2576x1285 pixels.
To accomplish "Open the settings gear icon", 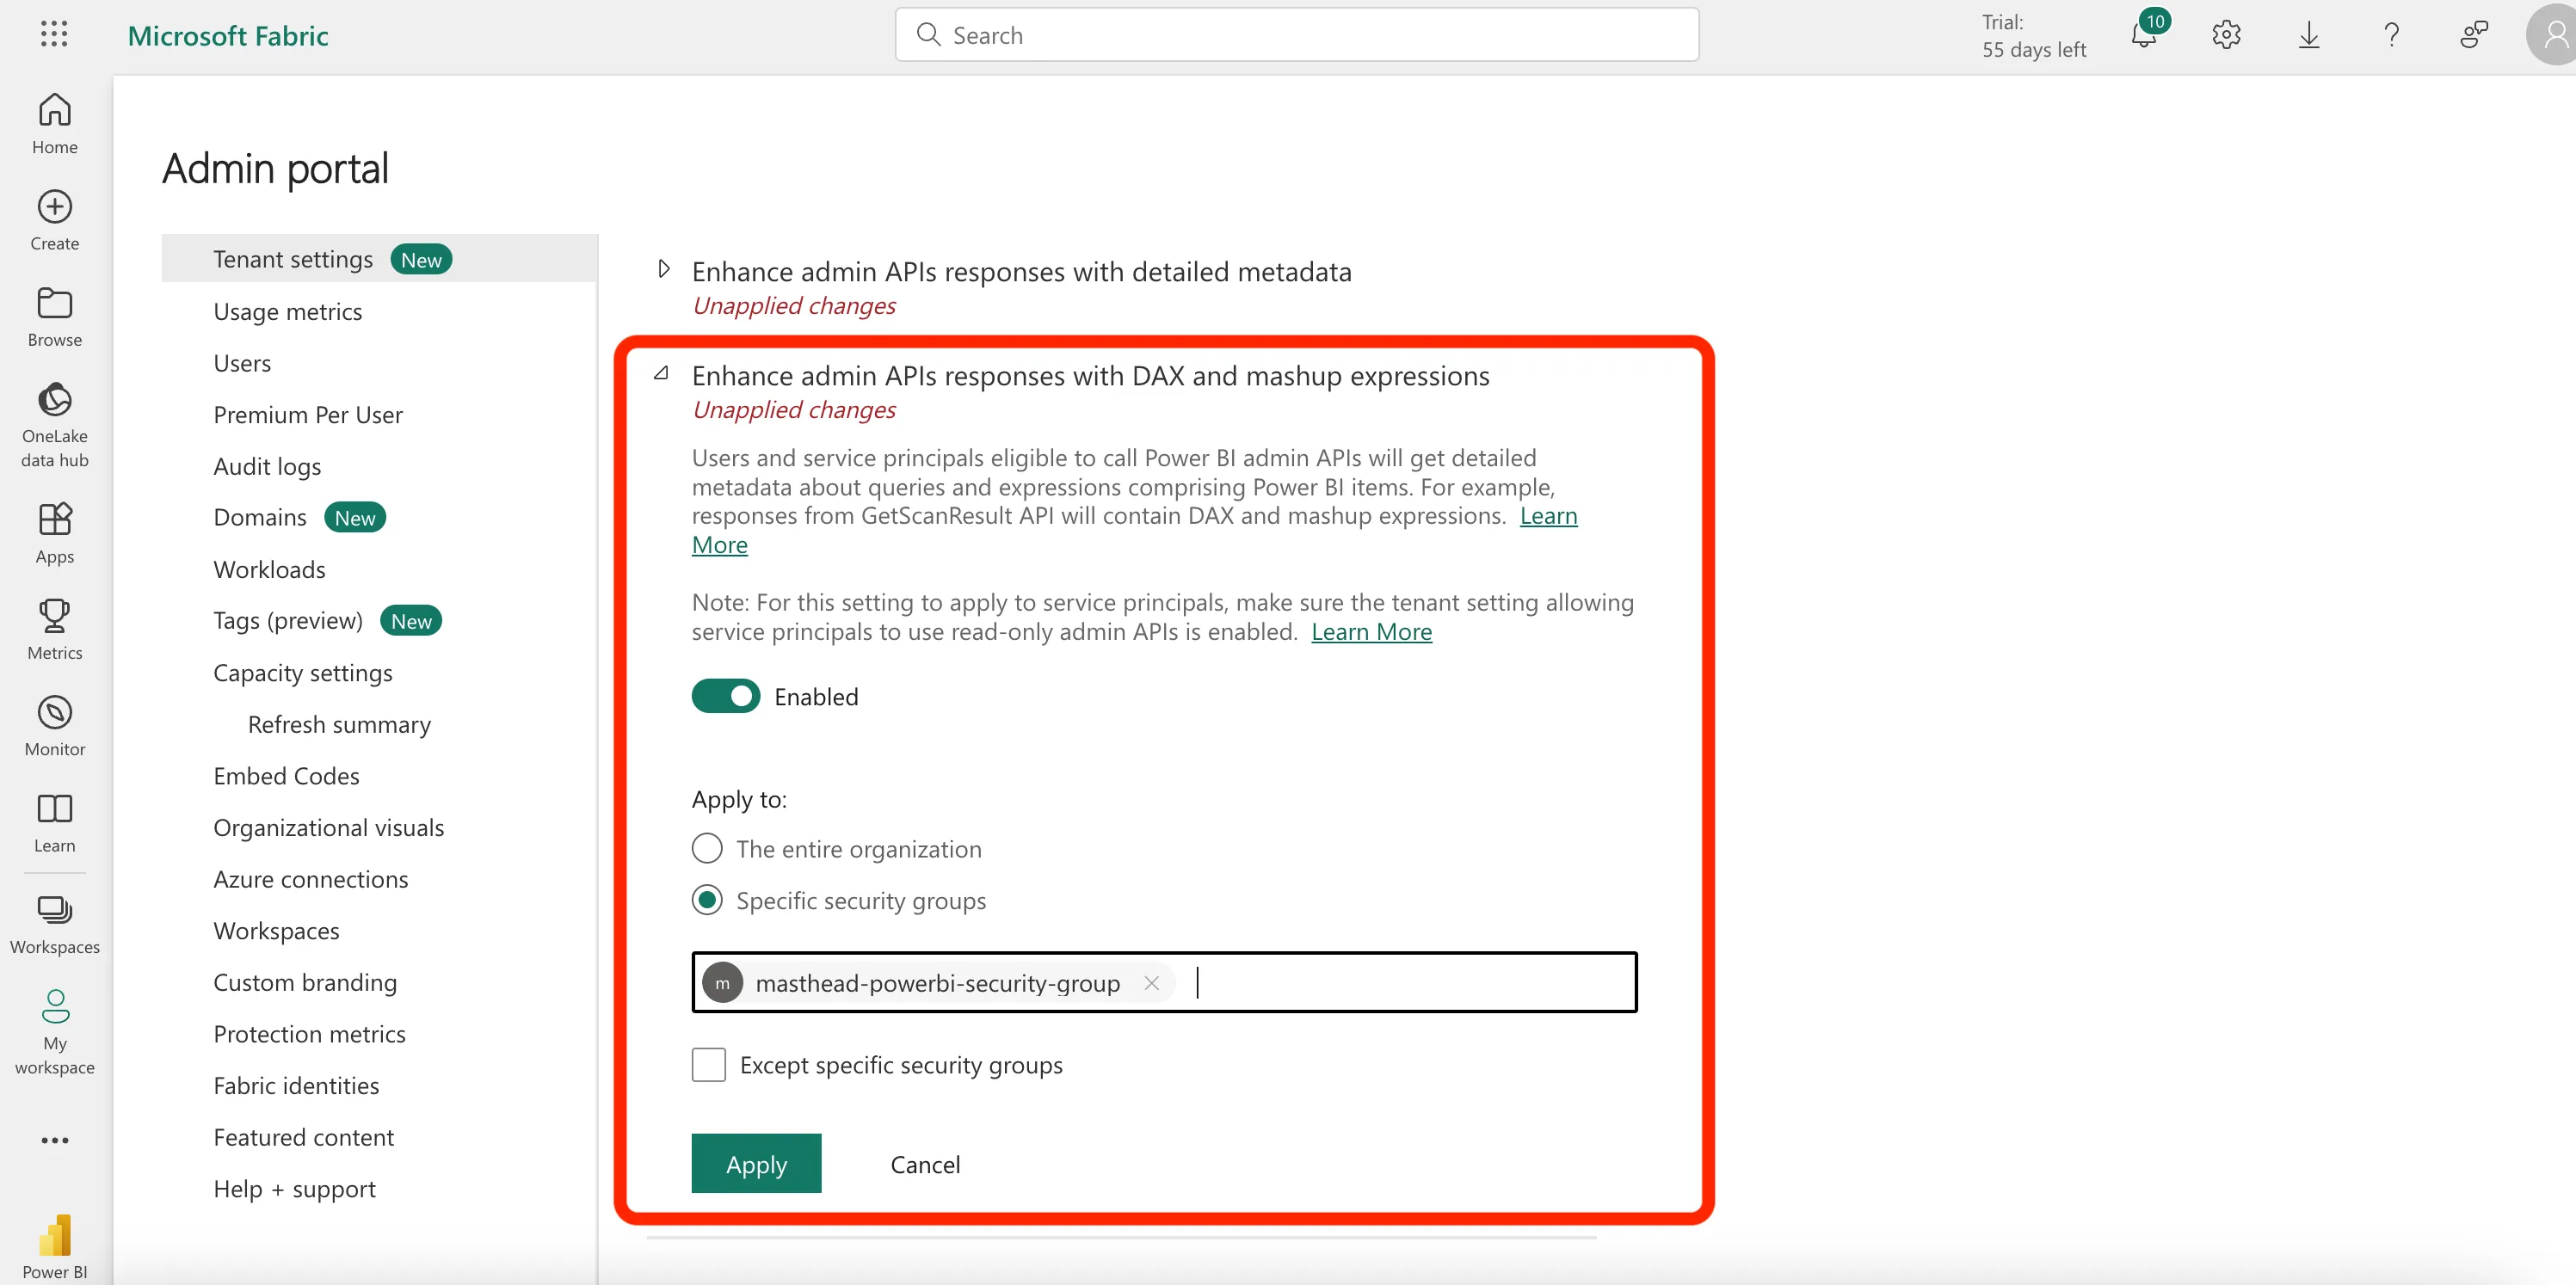I will click(2226, 36).
